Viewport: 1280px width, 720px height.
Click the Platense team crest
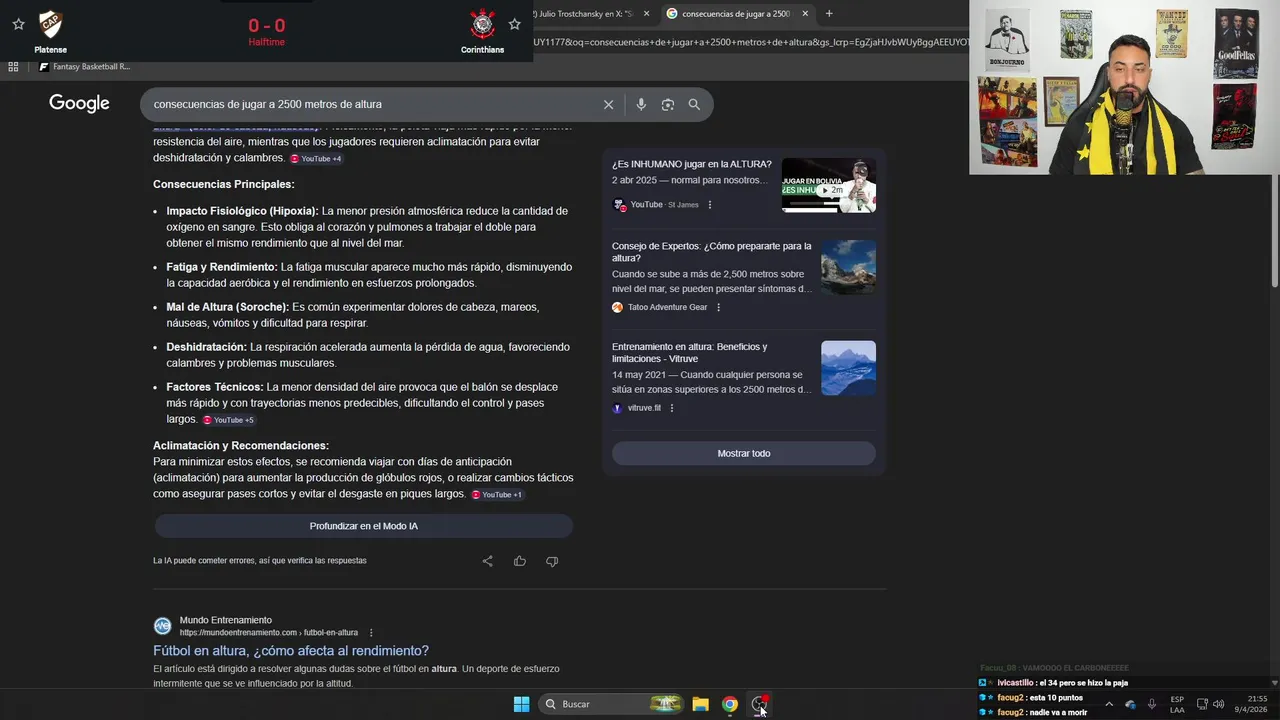click(50, 24)
